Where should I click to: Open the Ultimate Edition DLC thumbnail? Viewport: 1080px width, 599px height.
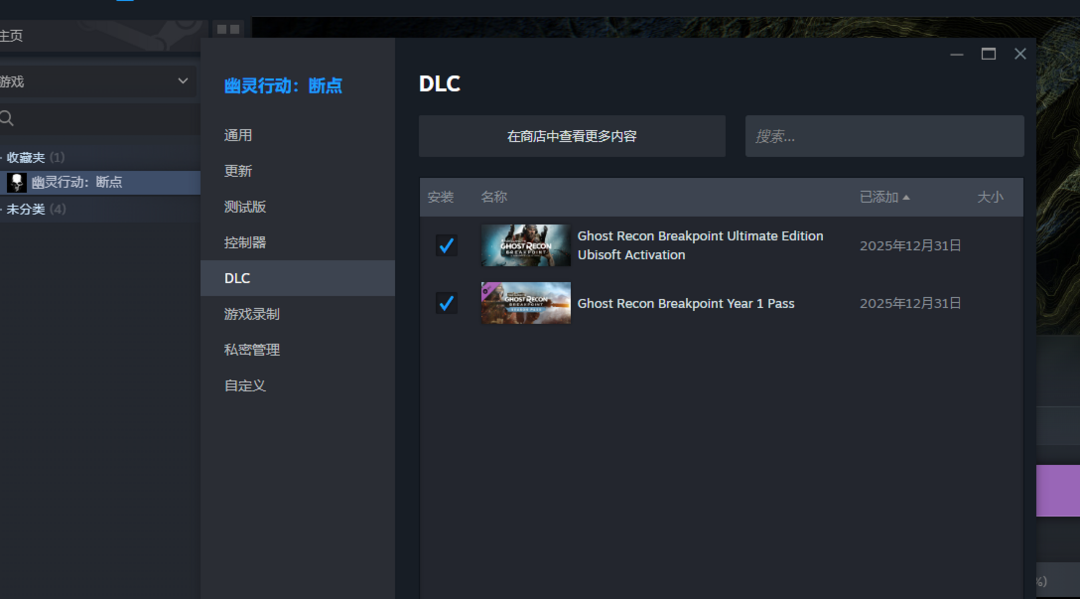click(x=526, y=246)
